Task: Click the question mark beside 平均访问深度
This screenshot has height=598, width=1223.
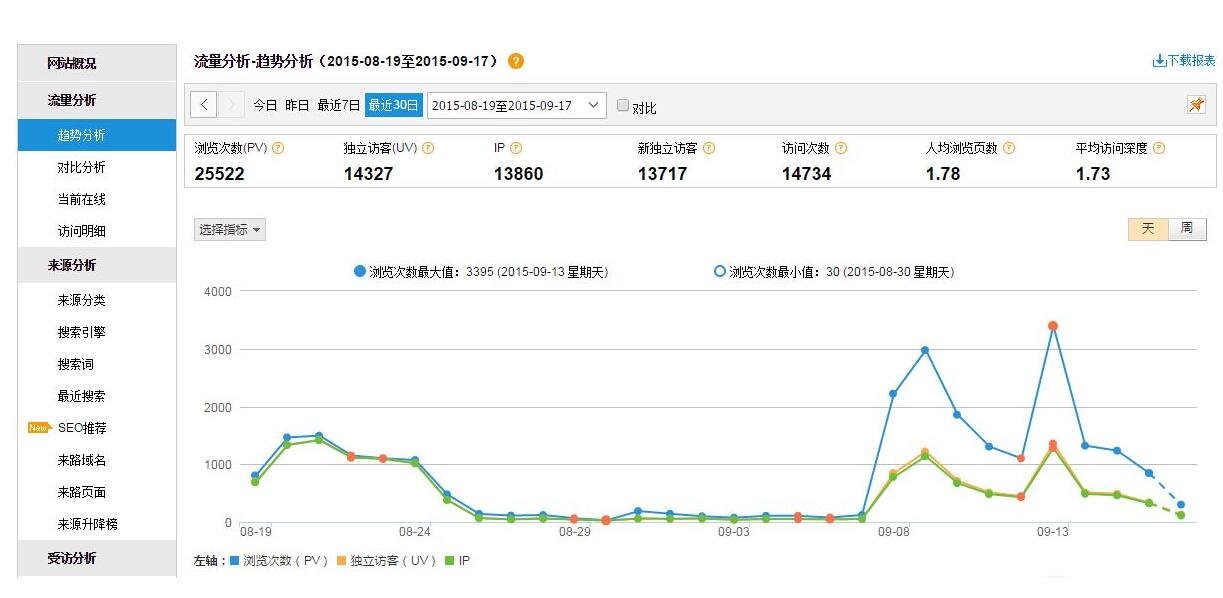Action: click(x=1161, y=147)
